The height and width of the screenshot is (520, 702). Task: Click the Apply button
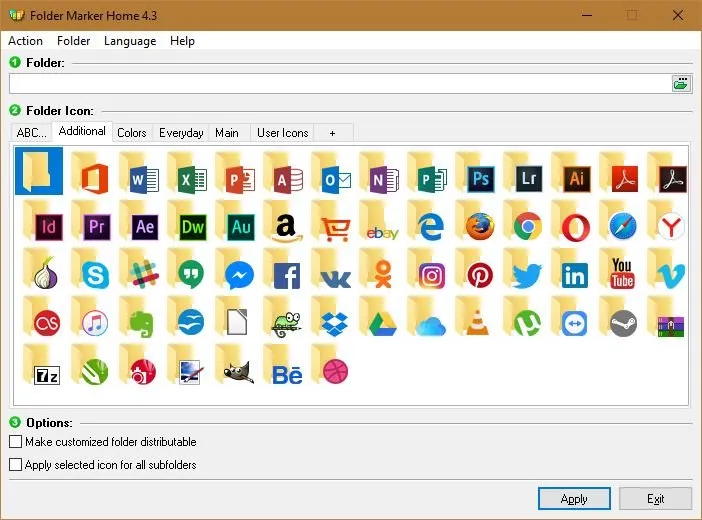tap(574, 499)
